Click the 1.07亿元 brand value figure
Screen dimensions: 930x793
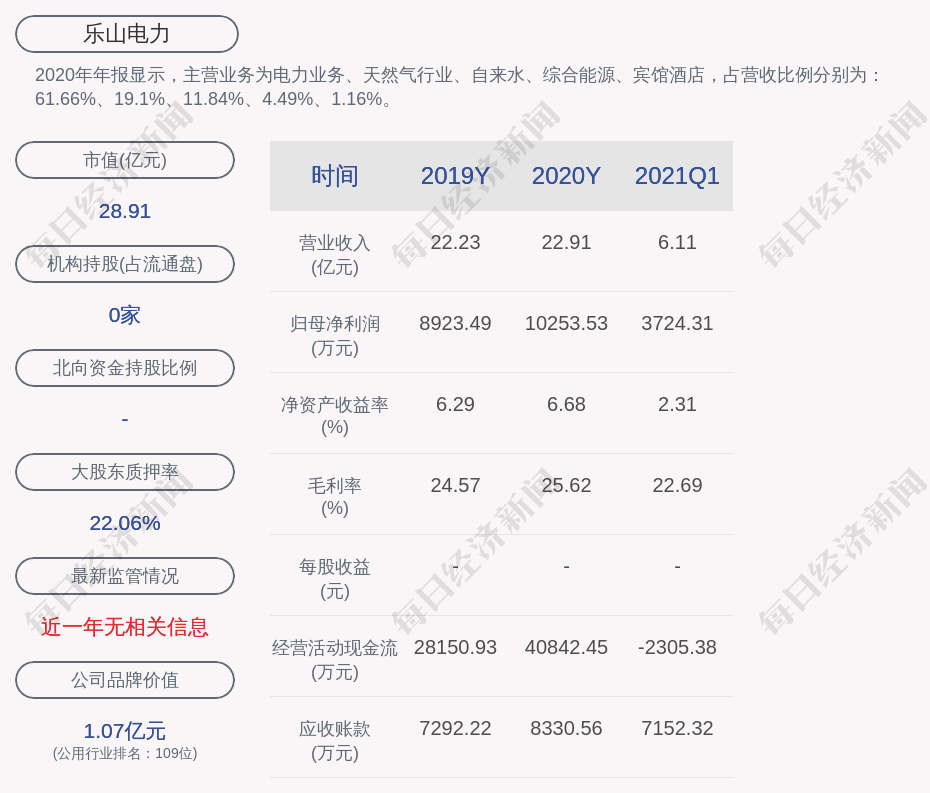(x=125, y=731)
